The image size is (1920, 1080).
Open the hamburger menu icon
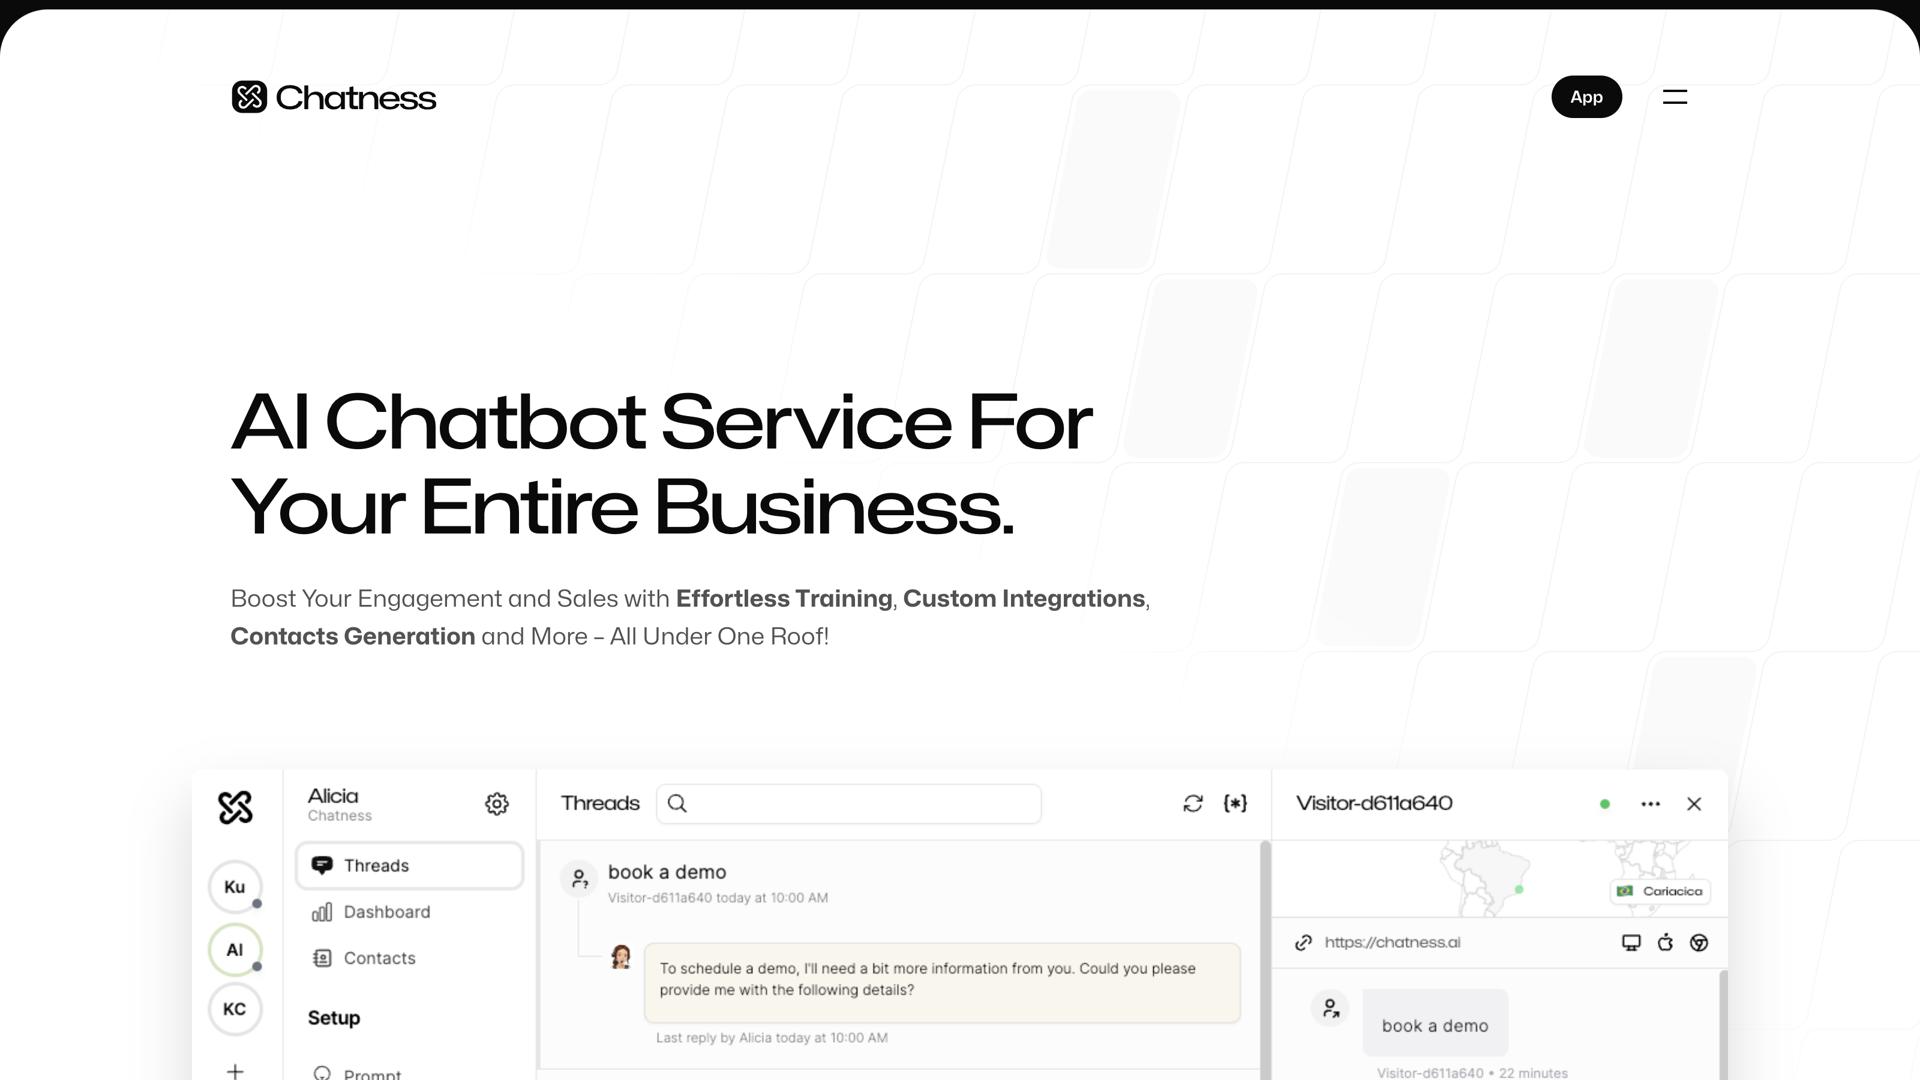(x=1674, y=97)
